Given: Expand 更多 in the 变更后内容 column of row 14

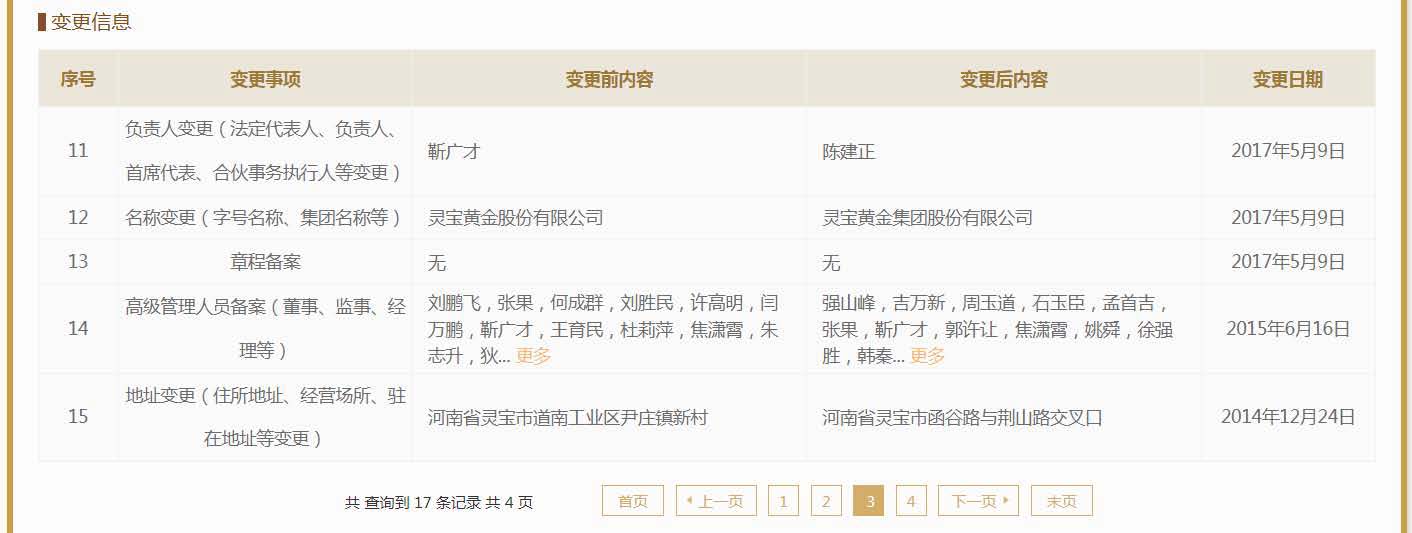Looking at the screenshot, I should click(x=927, y=356).
